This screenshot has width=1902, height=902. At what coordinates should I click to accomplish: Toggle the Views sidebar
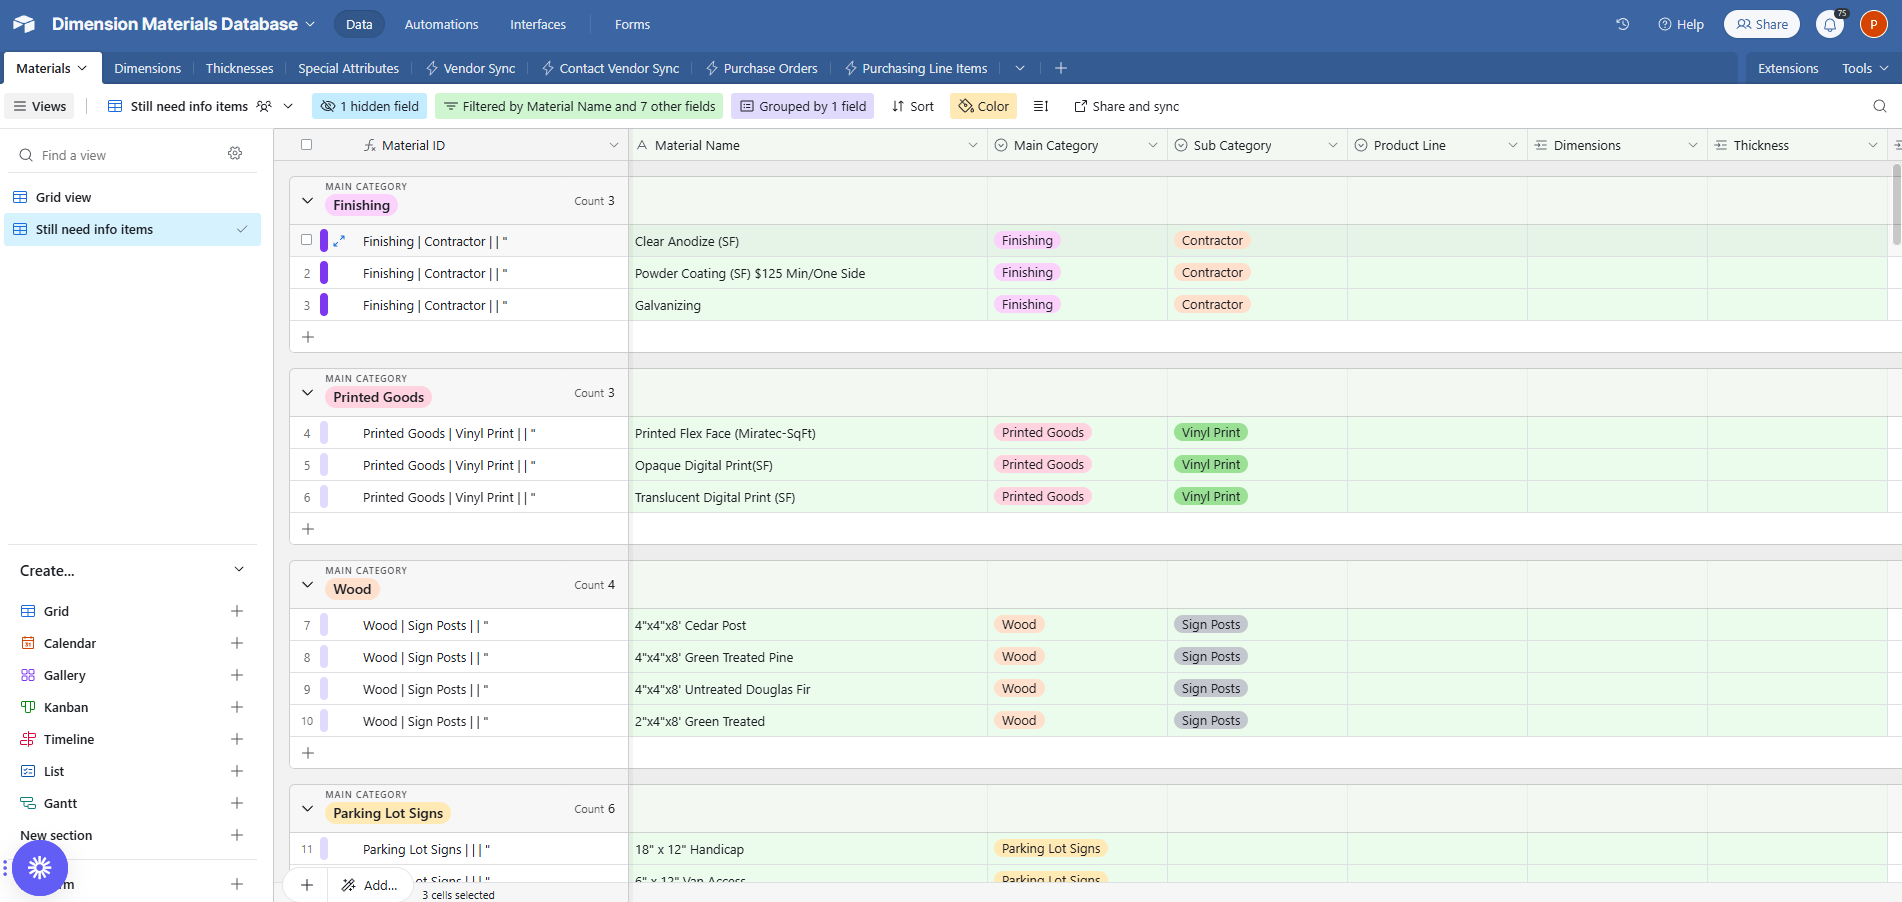pos(40,106)
